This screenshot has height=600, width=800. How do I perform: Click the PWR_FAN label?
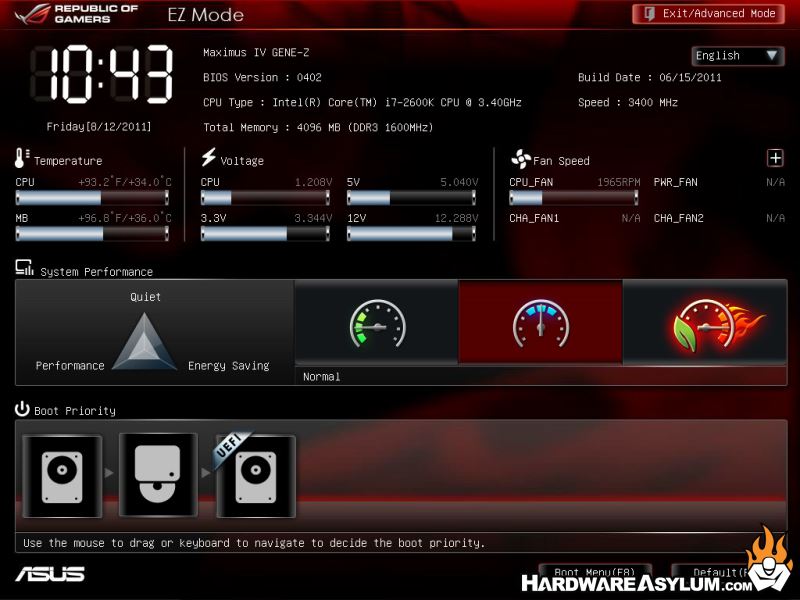pos(676,182)
